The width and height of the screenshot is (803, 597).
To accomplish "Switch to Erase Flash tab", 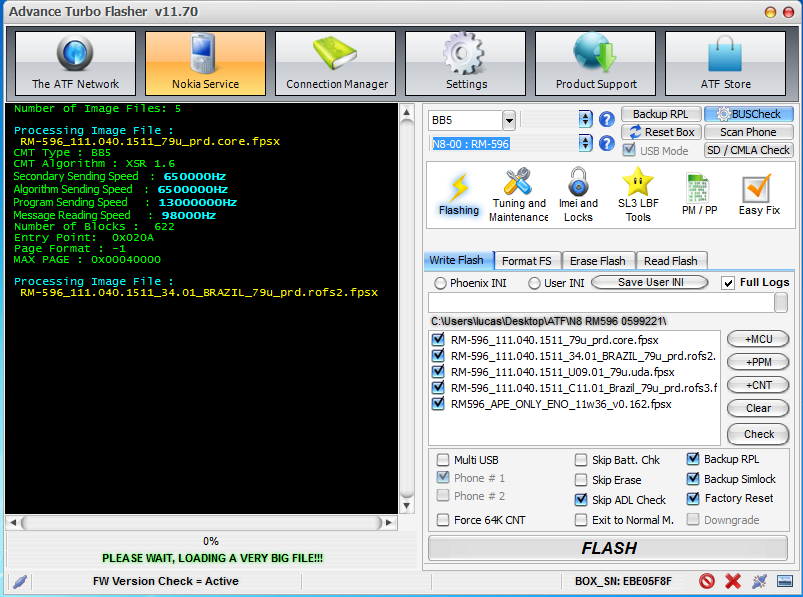I will tap(598, 261).
